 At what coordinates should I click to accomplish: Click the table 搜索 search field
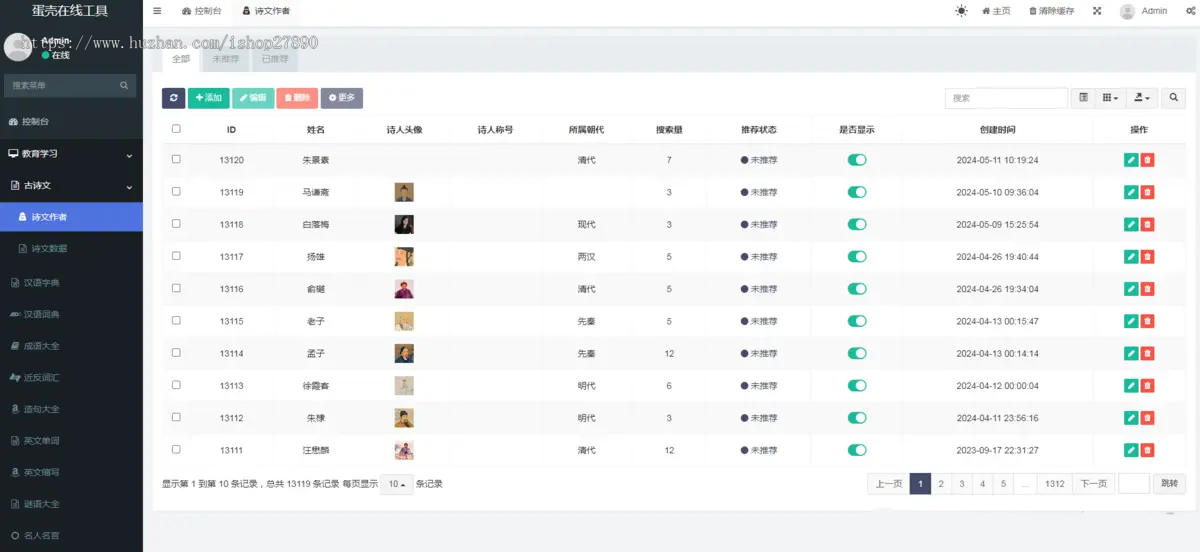(1006, 98)
